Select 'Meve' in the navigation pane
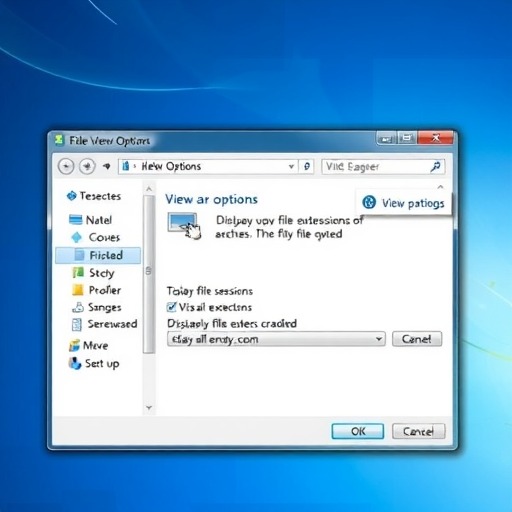 pos(95,345)
